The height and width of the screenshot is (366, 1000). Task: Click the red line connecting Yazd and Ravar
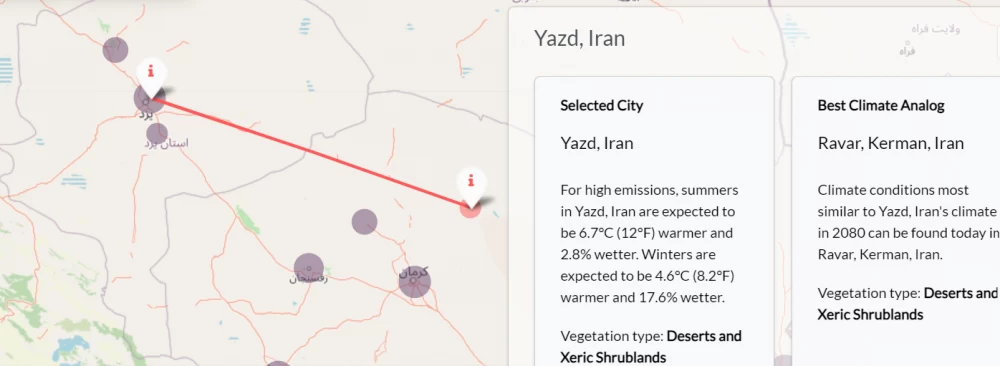pos(311,153)
